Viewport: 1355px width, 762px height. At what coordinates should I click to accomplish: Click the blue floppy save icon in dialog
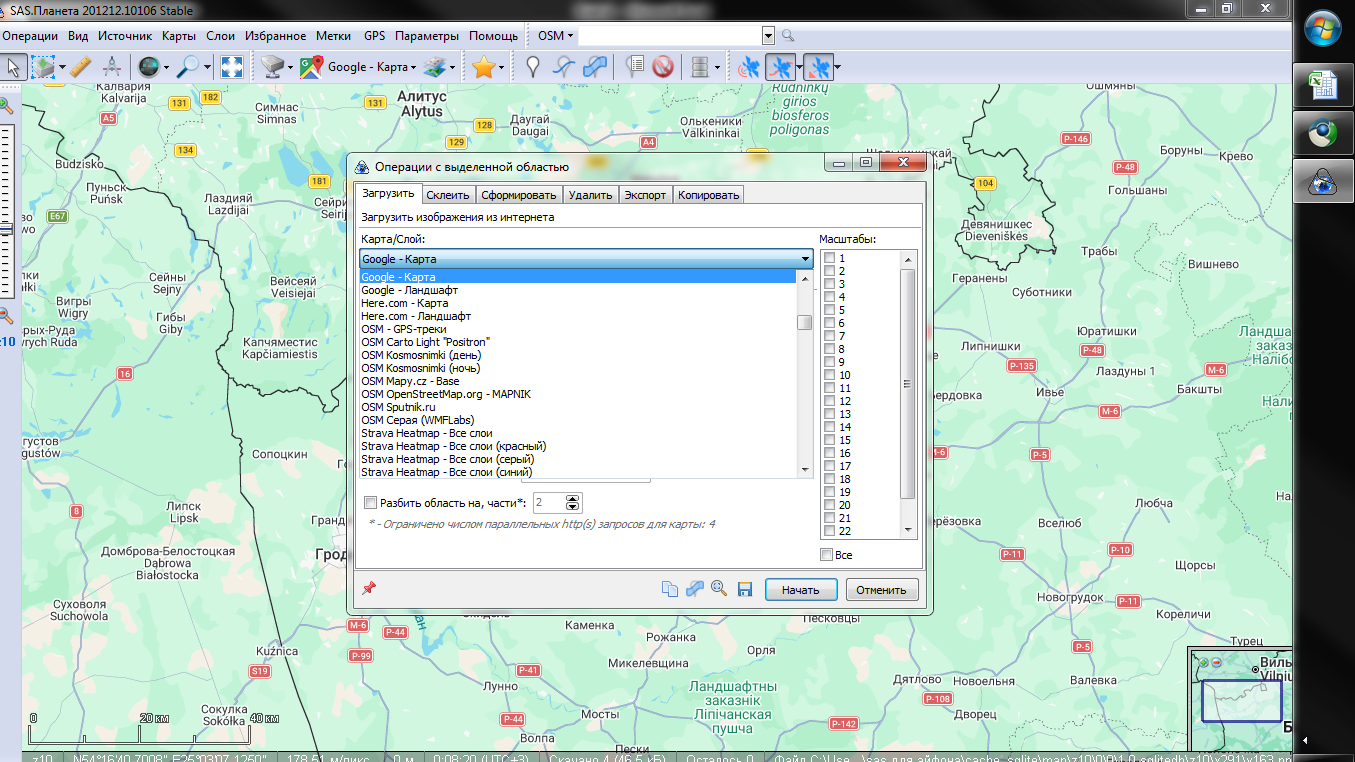[x=744, y=589]
